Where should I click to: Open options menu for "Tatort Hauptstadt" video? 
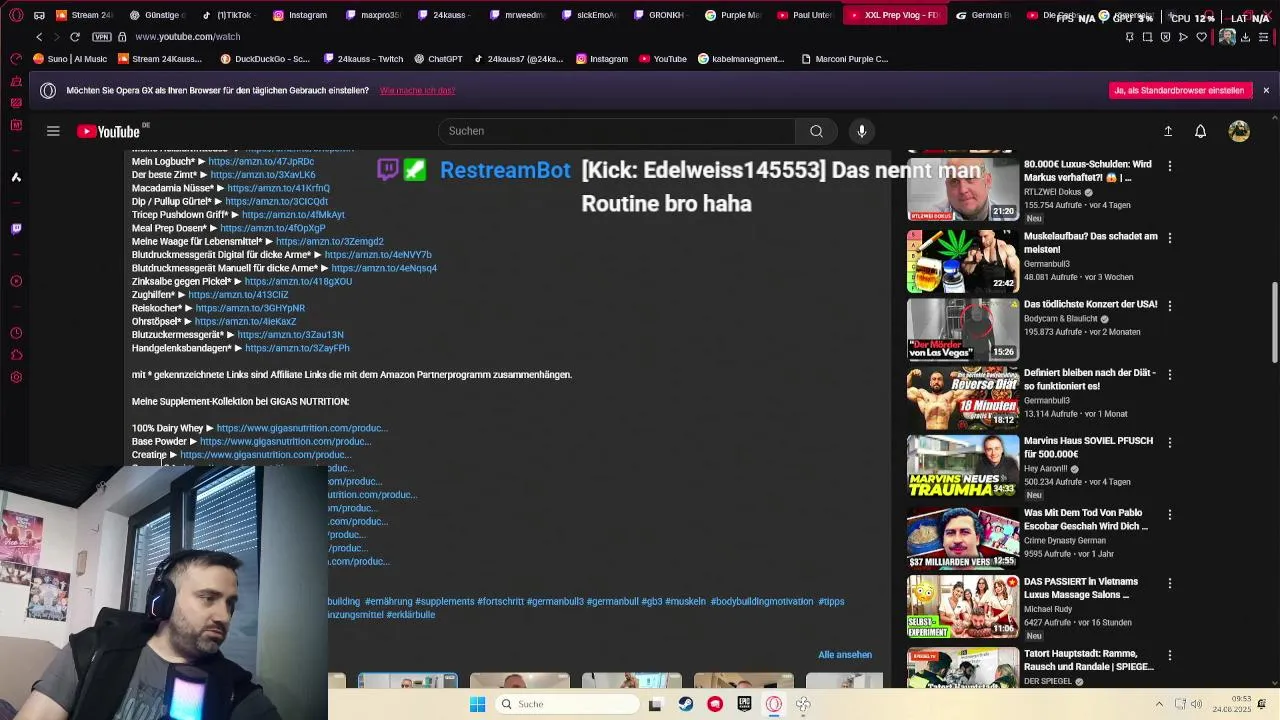1169,654
